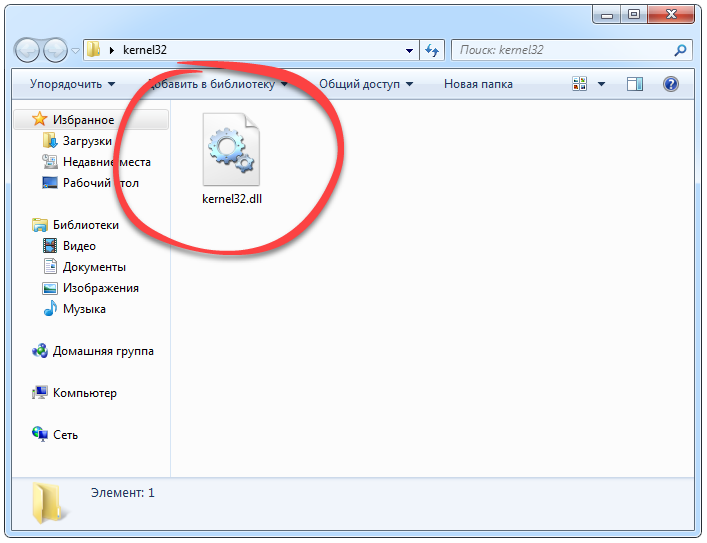The image size is (707, 543).
Task: Go forward with the Forward arrow button
Action: [x=55, y=50]
